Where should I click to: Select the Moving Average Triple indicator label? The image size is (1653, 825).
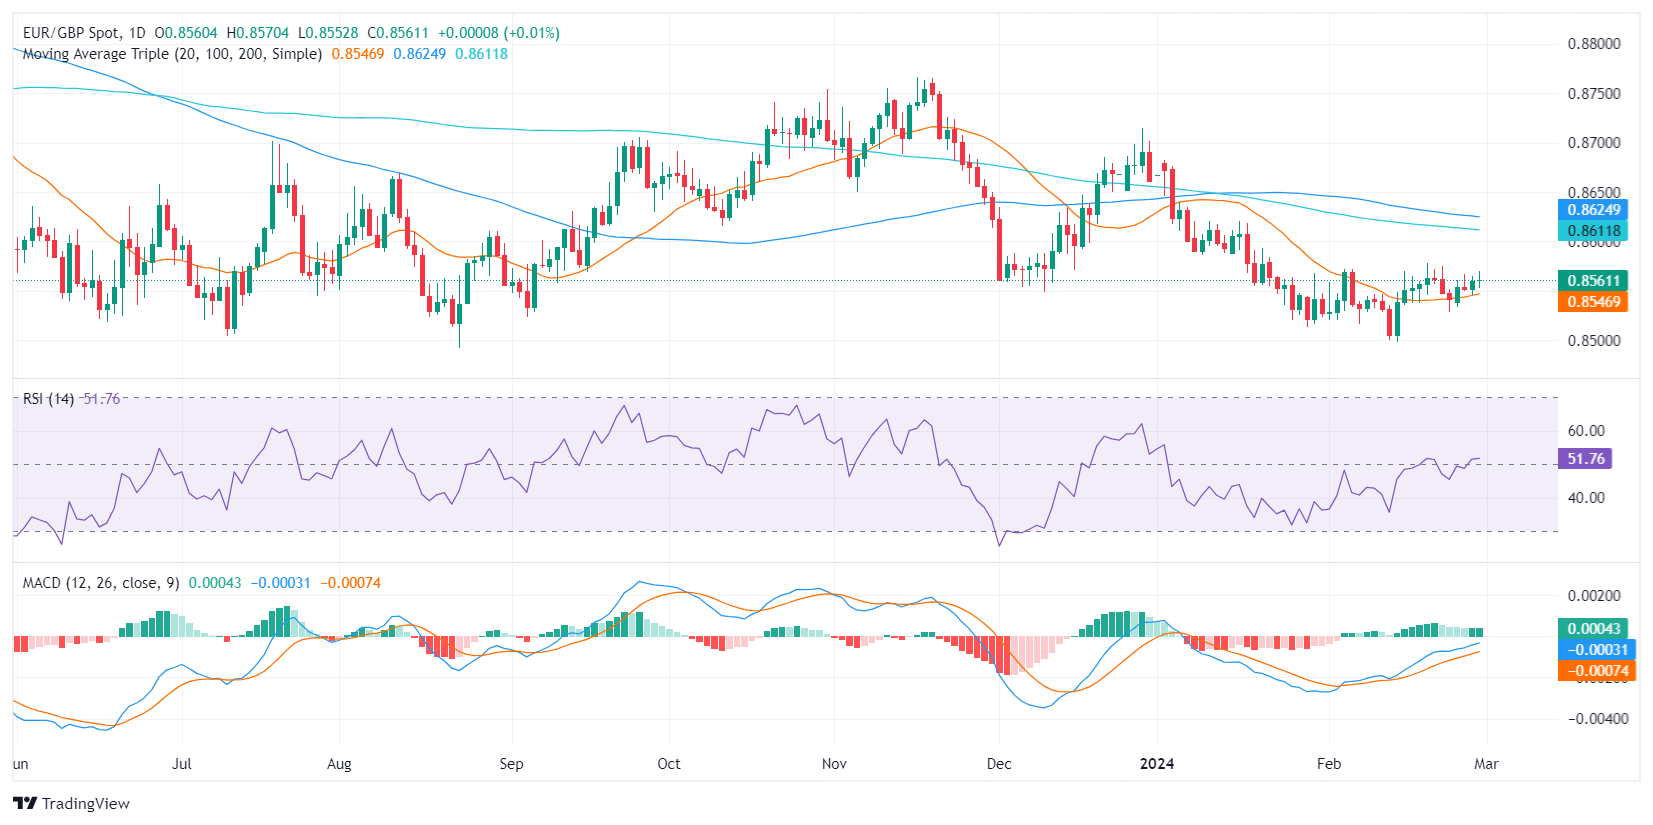(x=172, y=54)
